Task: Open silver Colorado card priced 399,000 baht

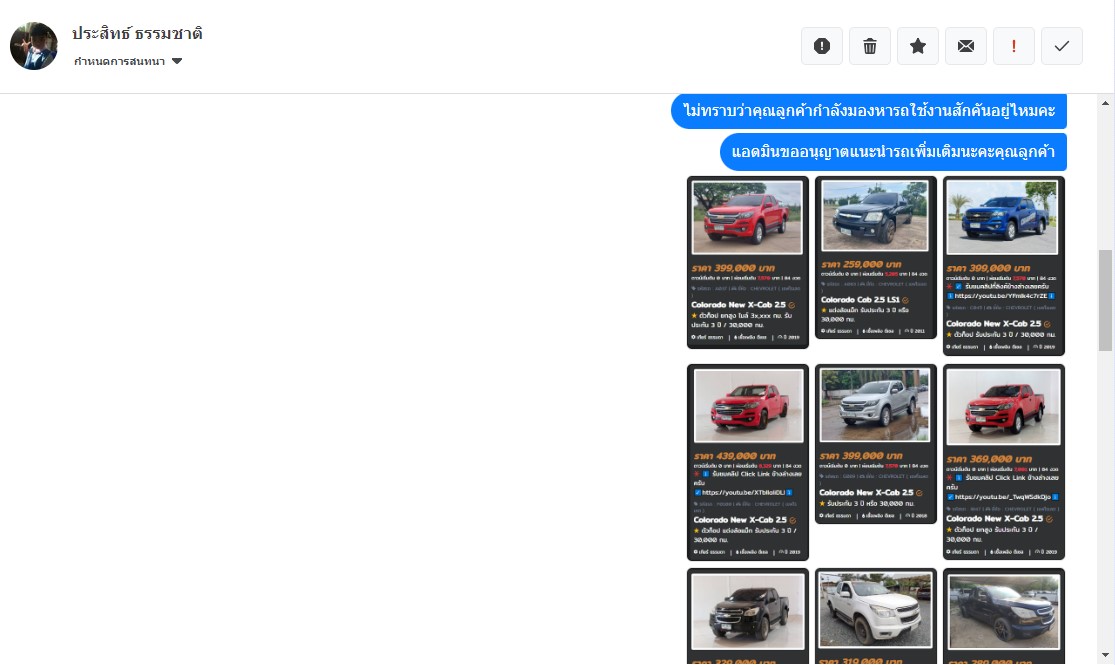Action: (875, 444)
